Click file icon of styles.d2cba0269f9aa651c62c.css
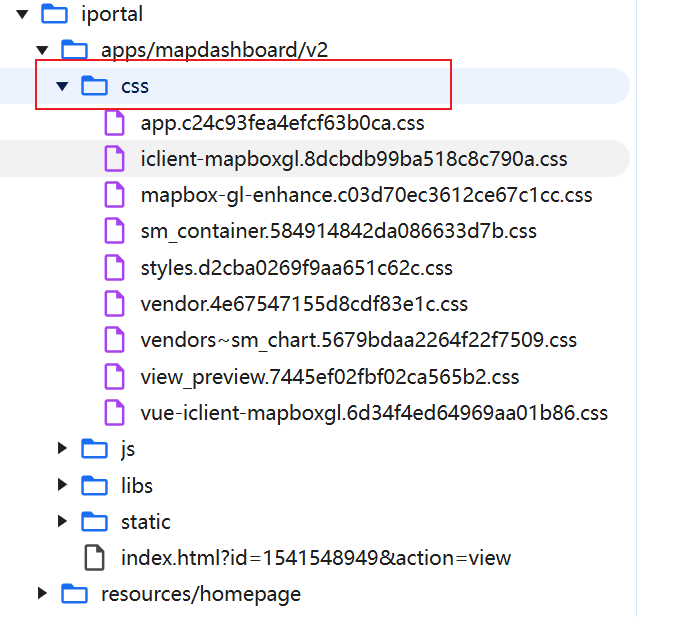 [x=114, y=267]
